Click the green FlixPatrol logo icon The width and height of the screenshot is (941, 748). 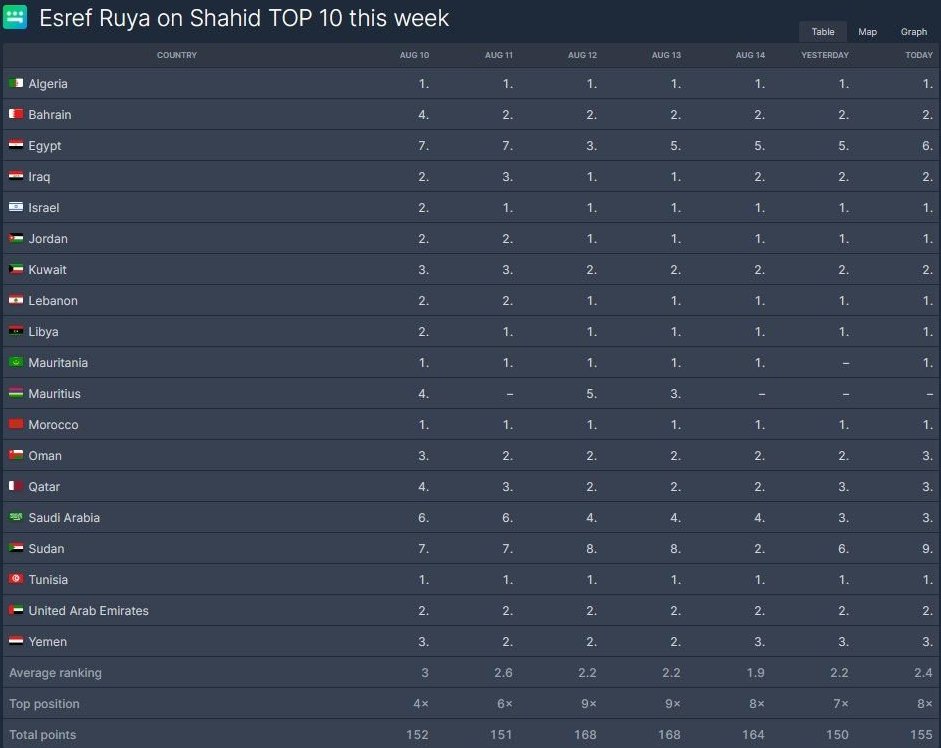(x=16, y=16)
